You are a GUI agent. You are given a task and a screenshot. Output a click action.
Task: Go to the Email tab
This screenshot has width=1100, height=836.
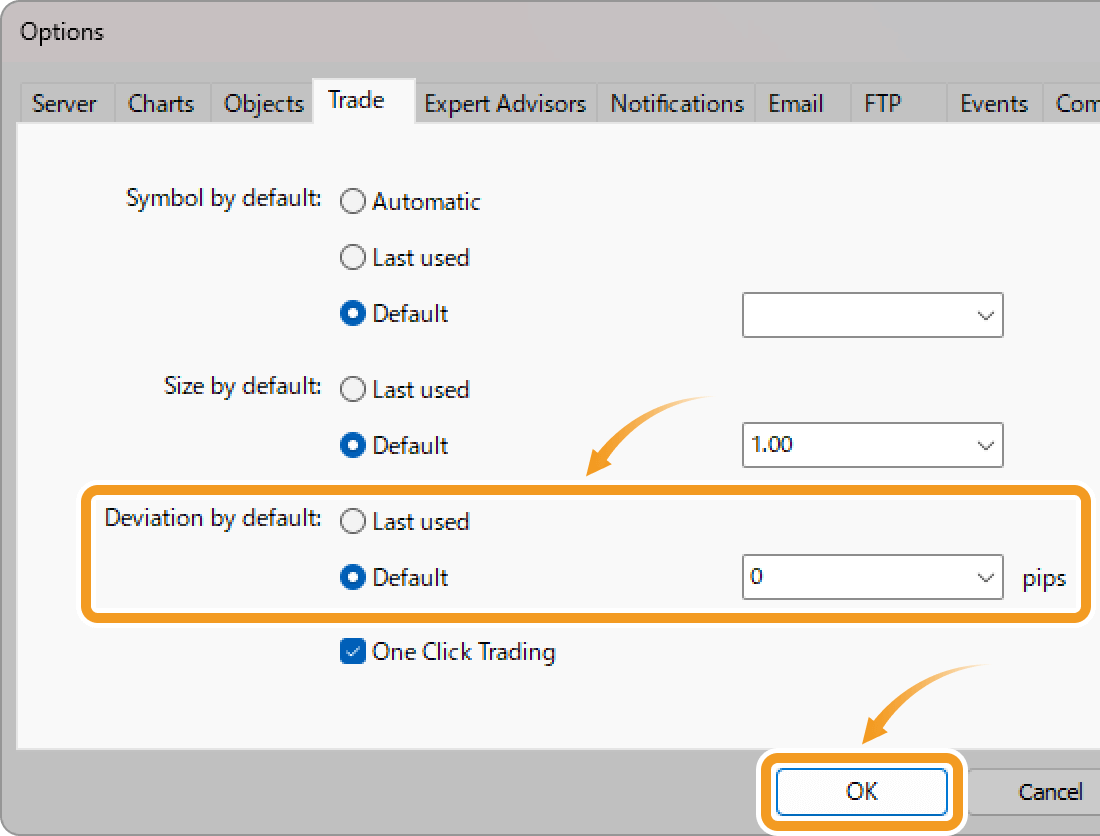click(803, 103)
